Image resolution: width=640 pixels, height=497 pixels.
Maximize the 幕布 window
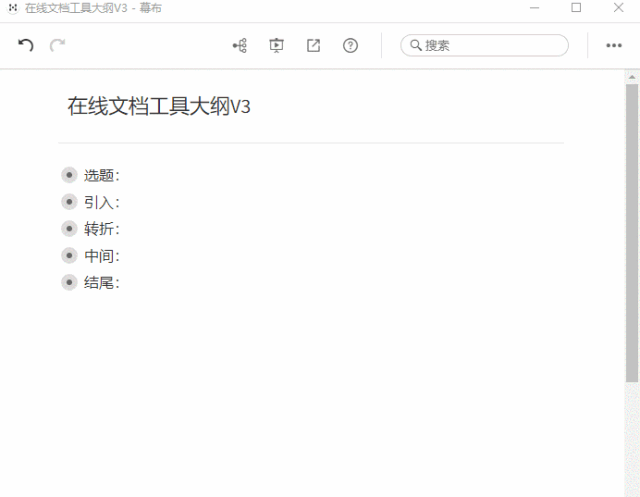(576, 8)
